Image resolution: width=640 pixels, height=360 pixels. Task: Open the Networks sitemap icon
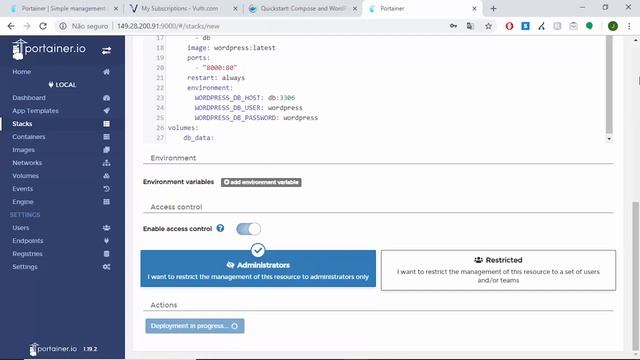106,163
